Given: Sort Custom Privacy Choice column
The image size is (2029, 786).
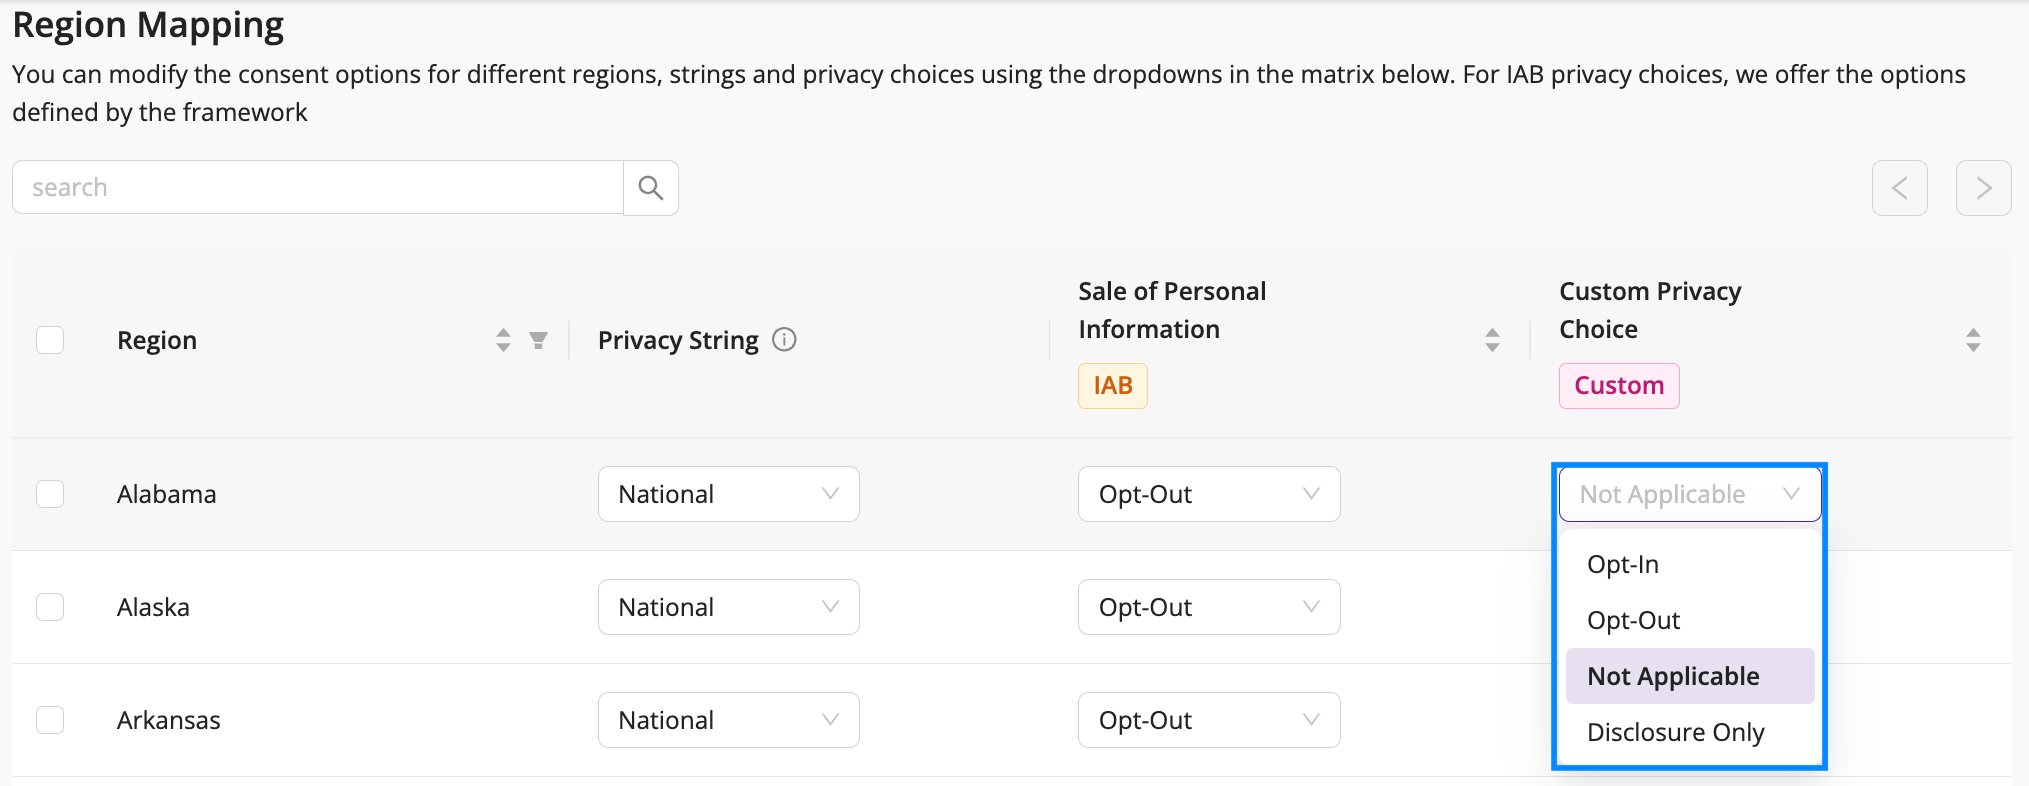Looking at the screenshot, I should [x=1973, y=340].
